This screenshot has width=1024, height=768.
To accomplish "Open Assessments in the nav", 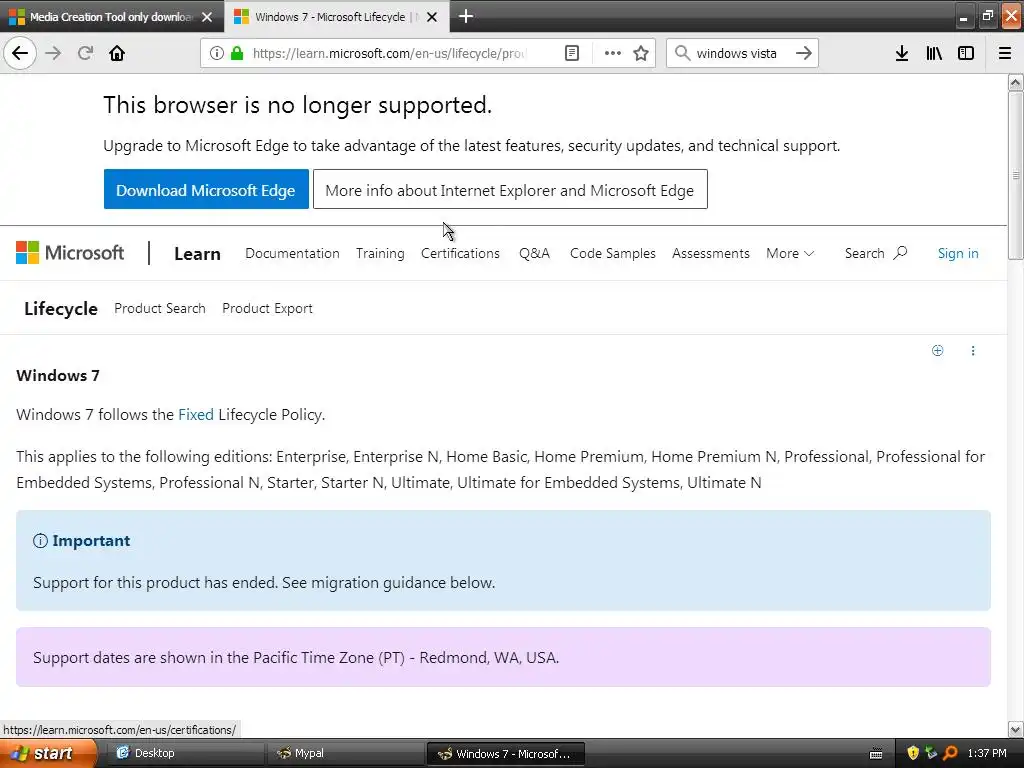I will (x=711, y=253).
